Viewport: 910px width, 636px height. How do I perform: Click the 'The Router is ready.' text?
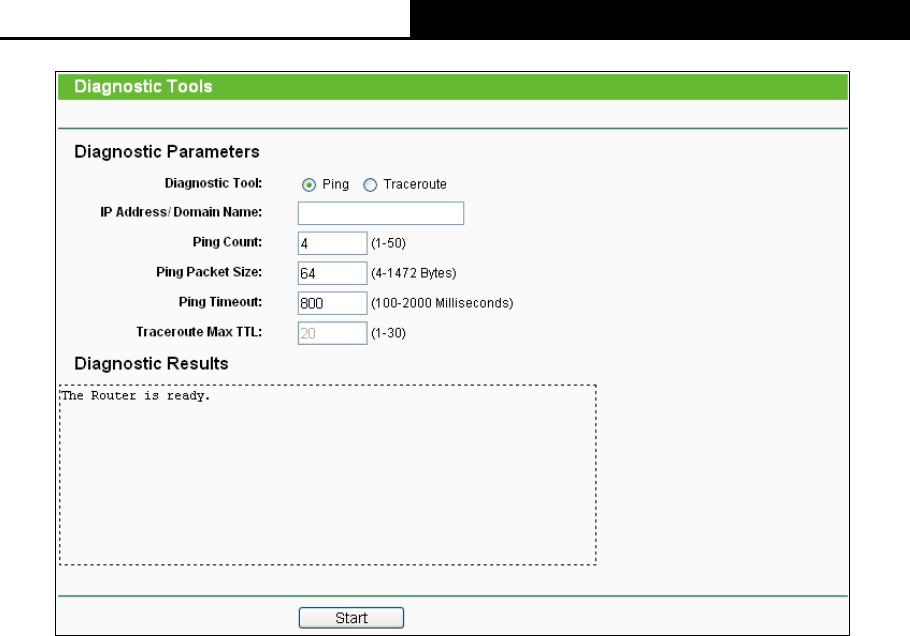135,396
